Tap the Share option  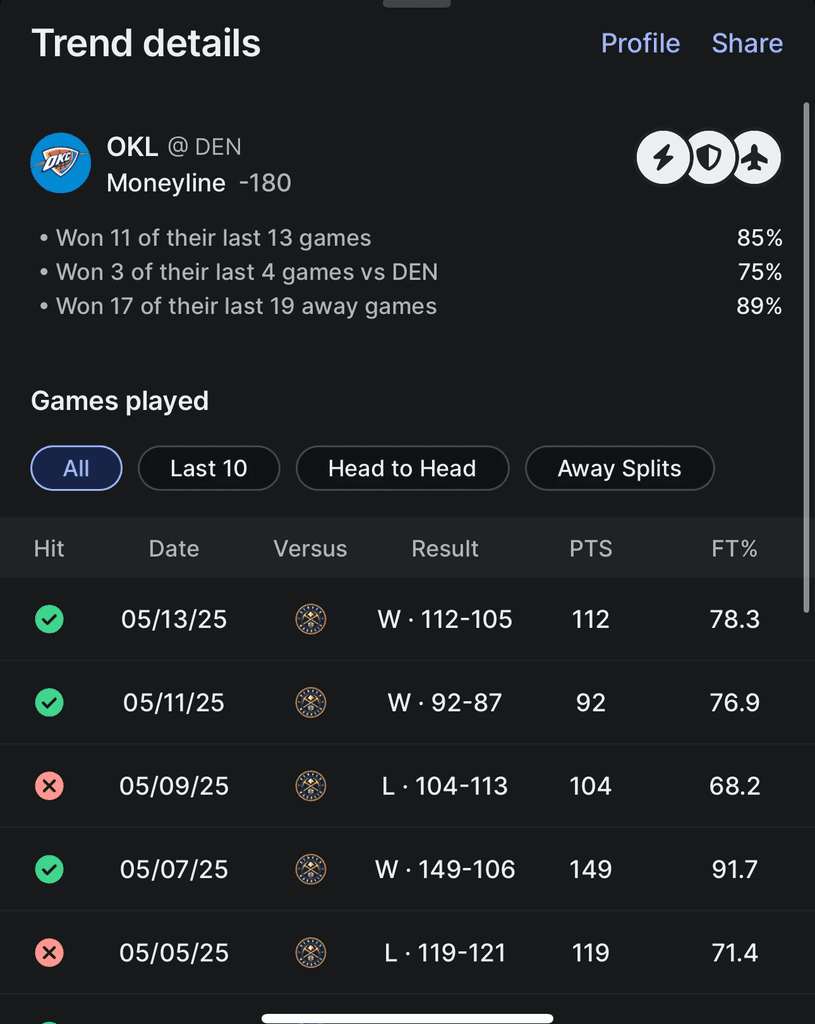pos(747,43)
